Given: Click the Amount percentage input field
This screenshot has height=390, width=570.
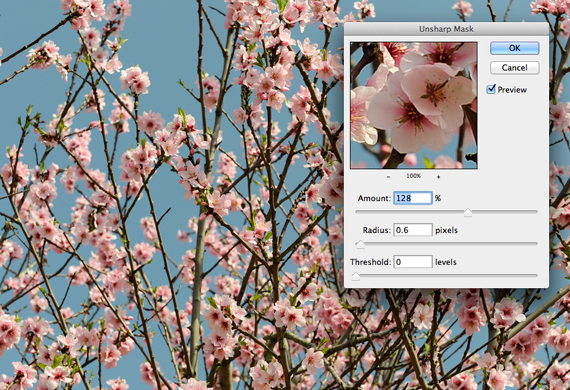Looking at the screenshot, I should [413, 198].
